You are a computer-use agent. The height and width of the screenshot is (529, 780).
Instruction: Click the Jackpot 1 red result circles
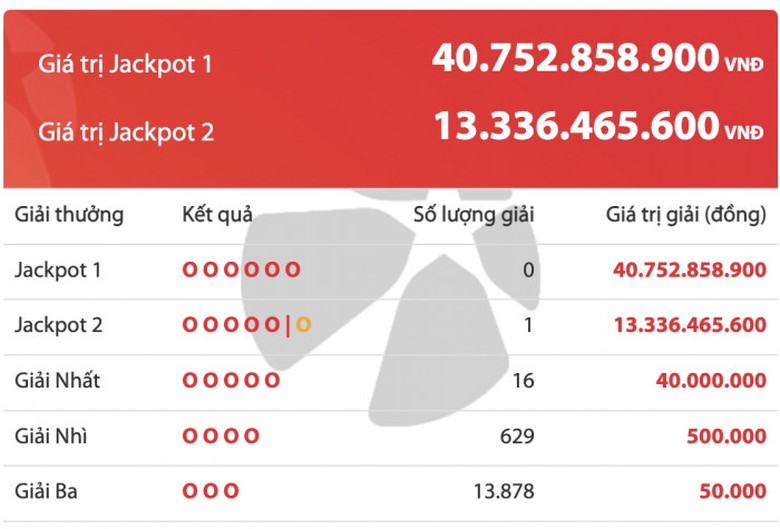pyautogui.click(x=241, y=269)
